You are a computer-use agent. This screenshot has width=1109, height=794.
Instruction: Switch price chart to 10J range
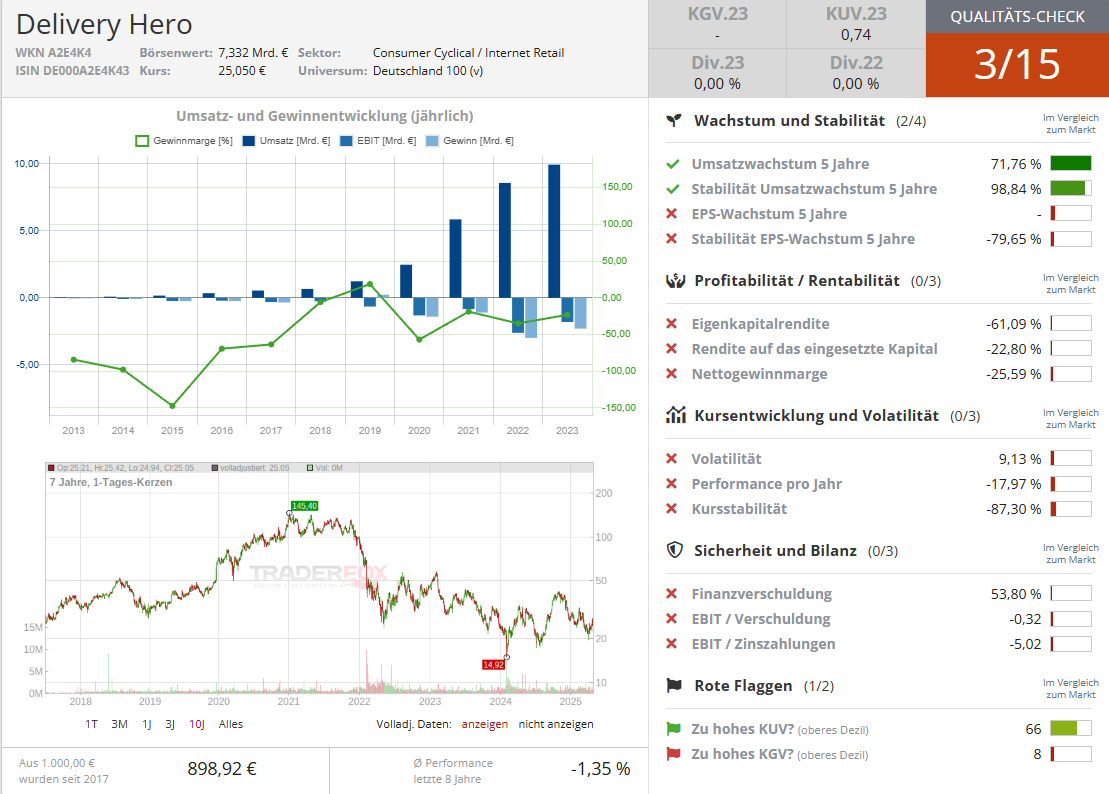click(197, 724)
